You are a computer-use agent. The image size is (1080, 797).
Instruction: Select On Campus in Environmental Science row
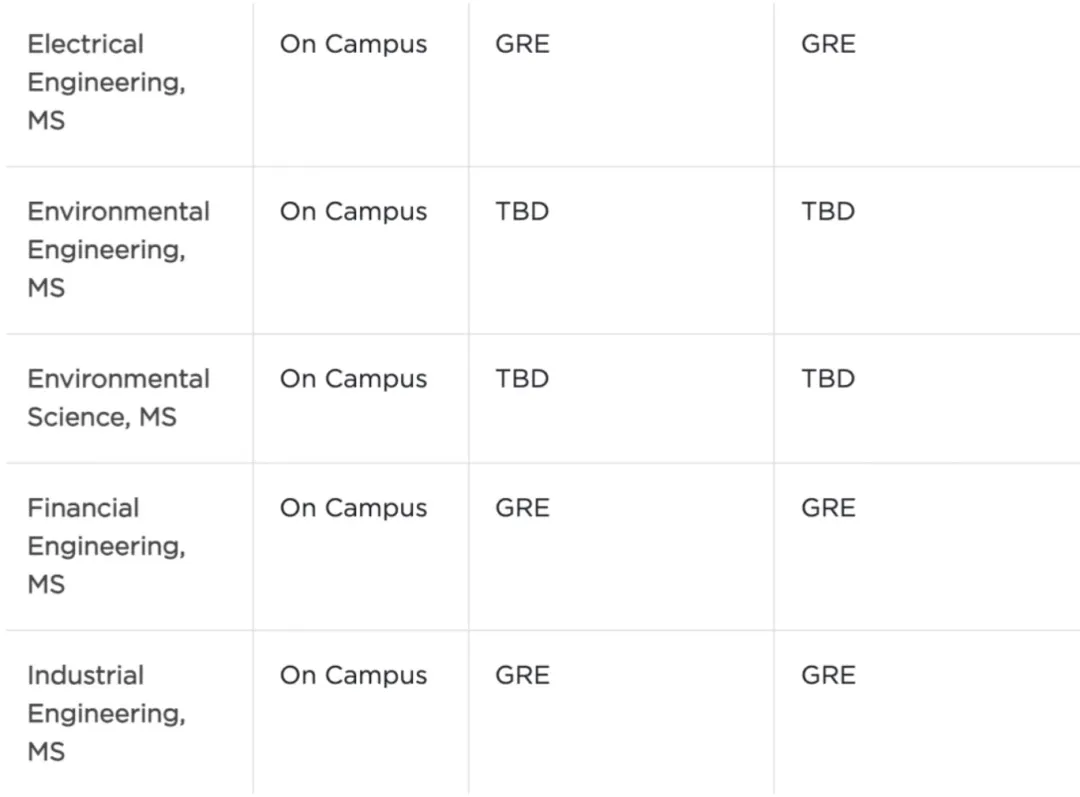(x=353, y=379)
